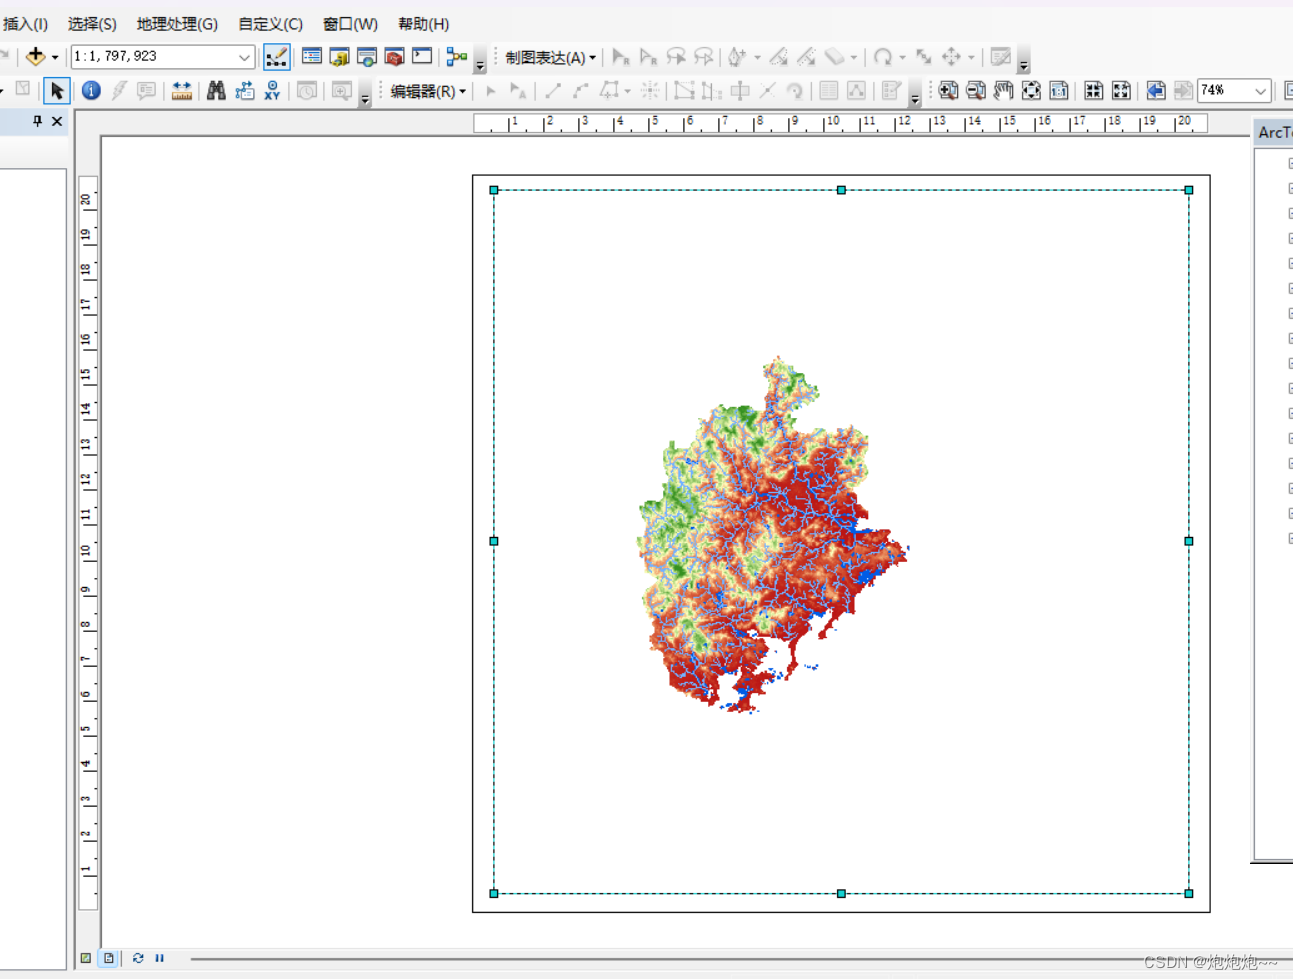This screenshot has width=1293, height=979.
Task: Click the Refresh view button
Action: point(138,958)
